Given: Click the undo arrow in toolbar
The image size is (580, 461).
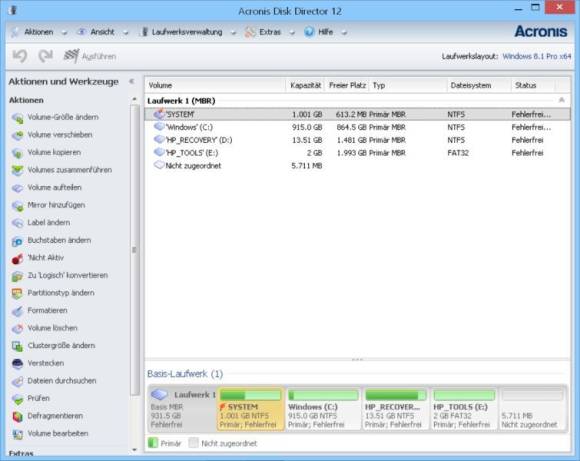Looking at the screenshot, I should click(20, 56).
